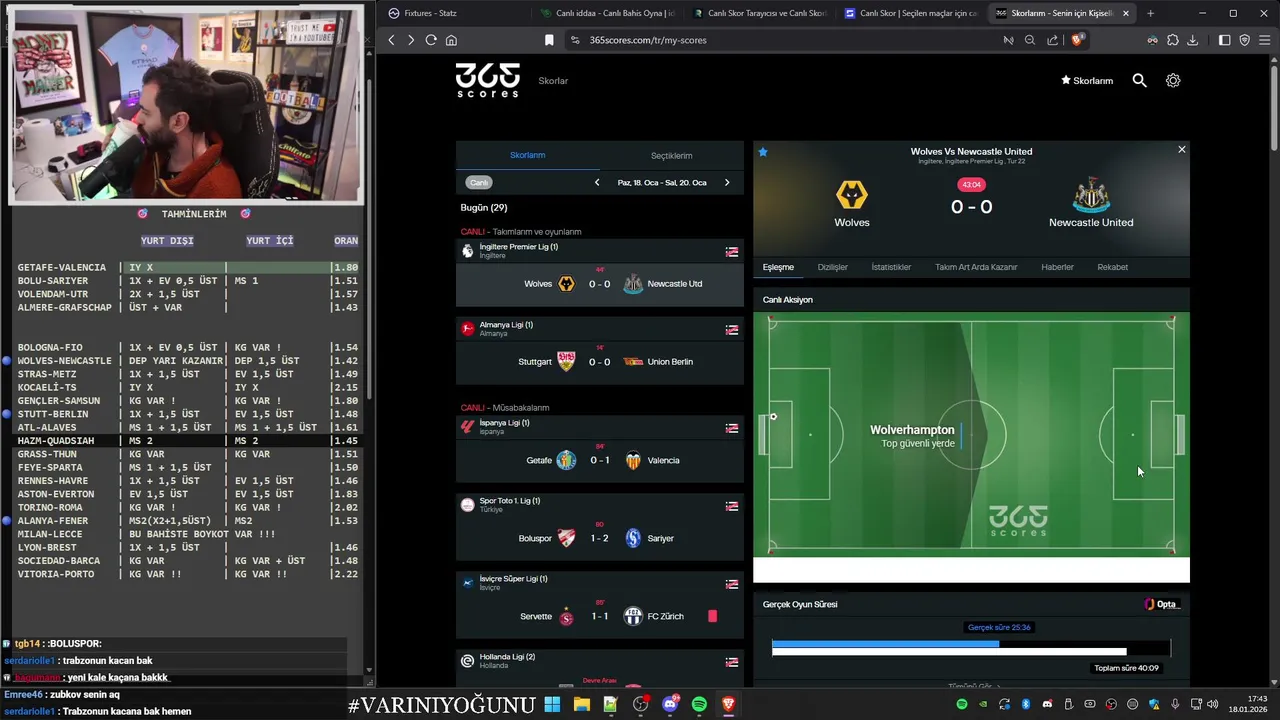The image size is (1280, 720).
Task: Click the İspanya Ligi league header
Action: click(600, 427)
